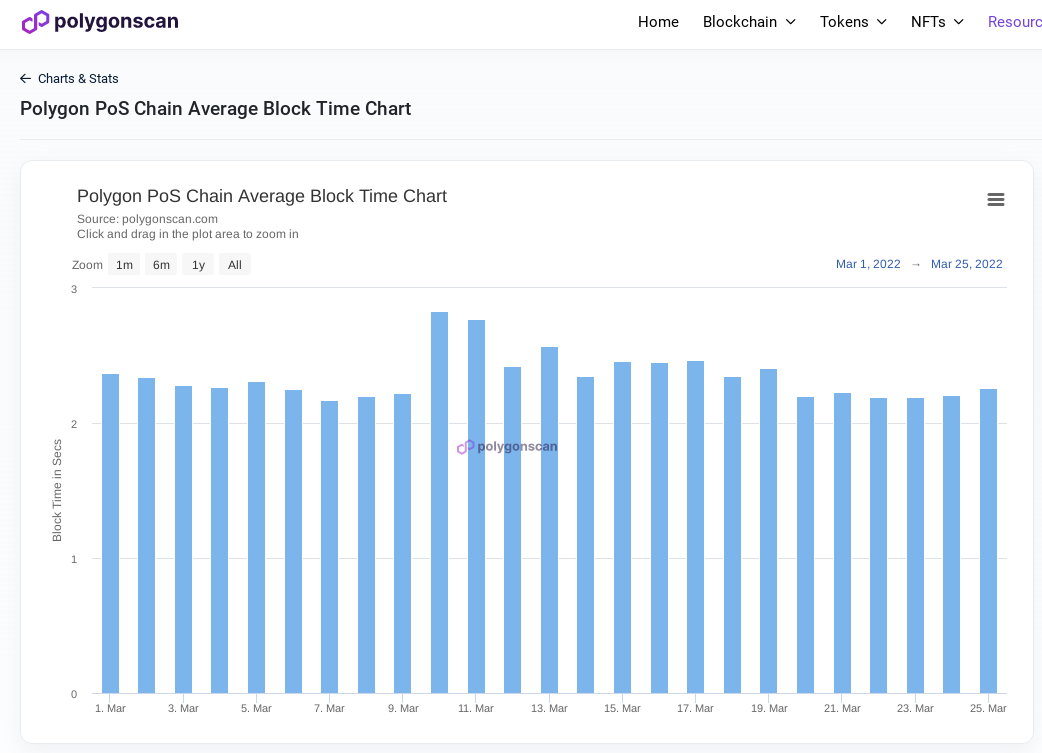Edit the Mar 25, 2022 end date
The image size is (1042, 753).
[x=966, y=264]
